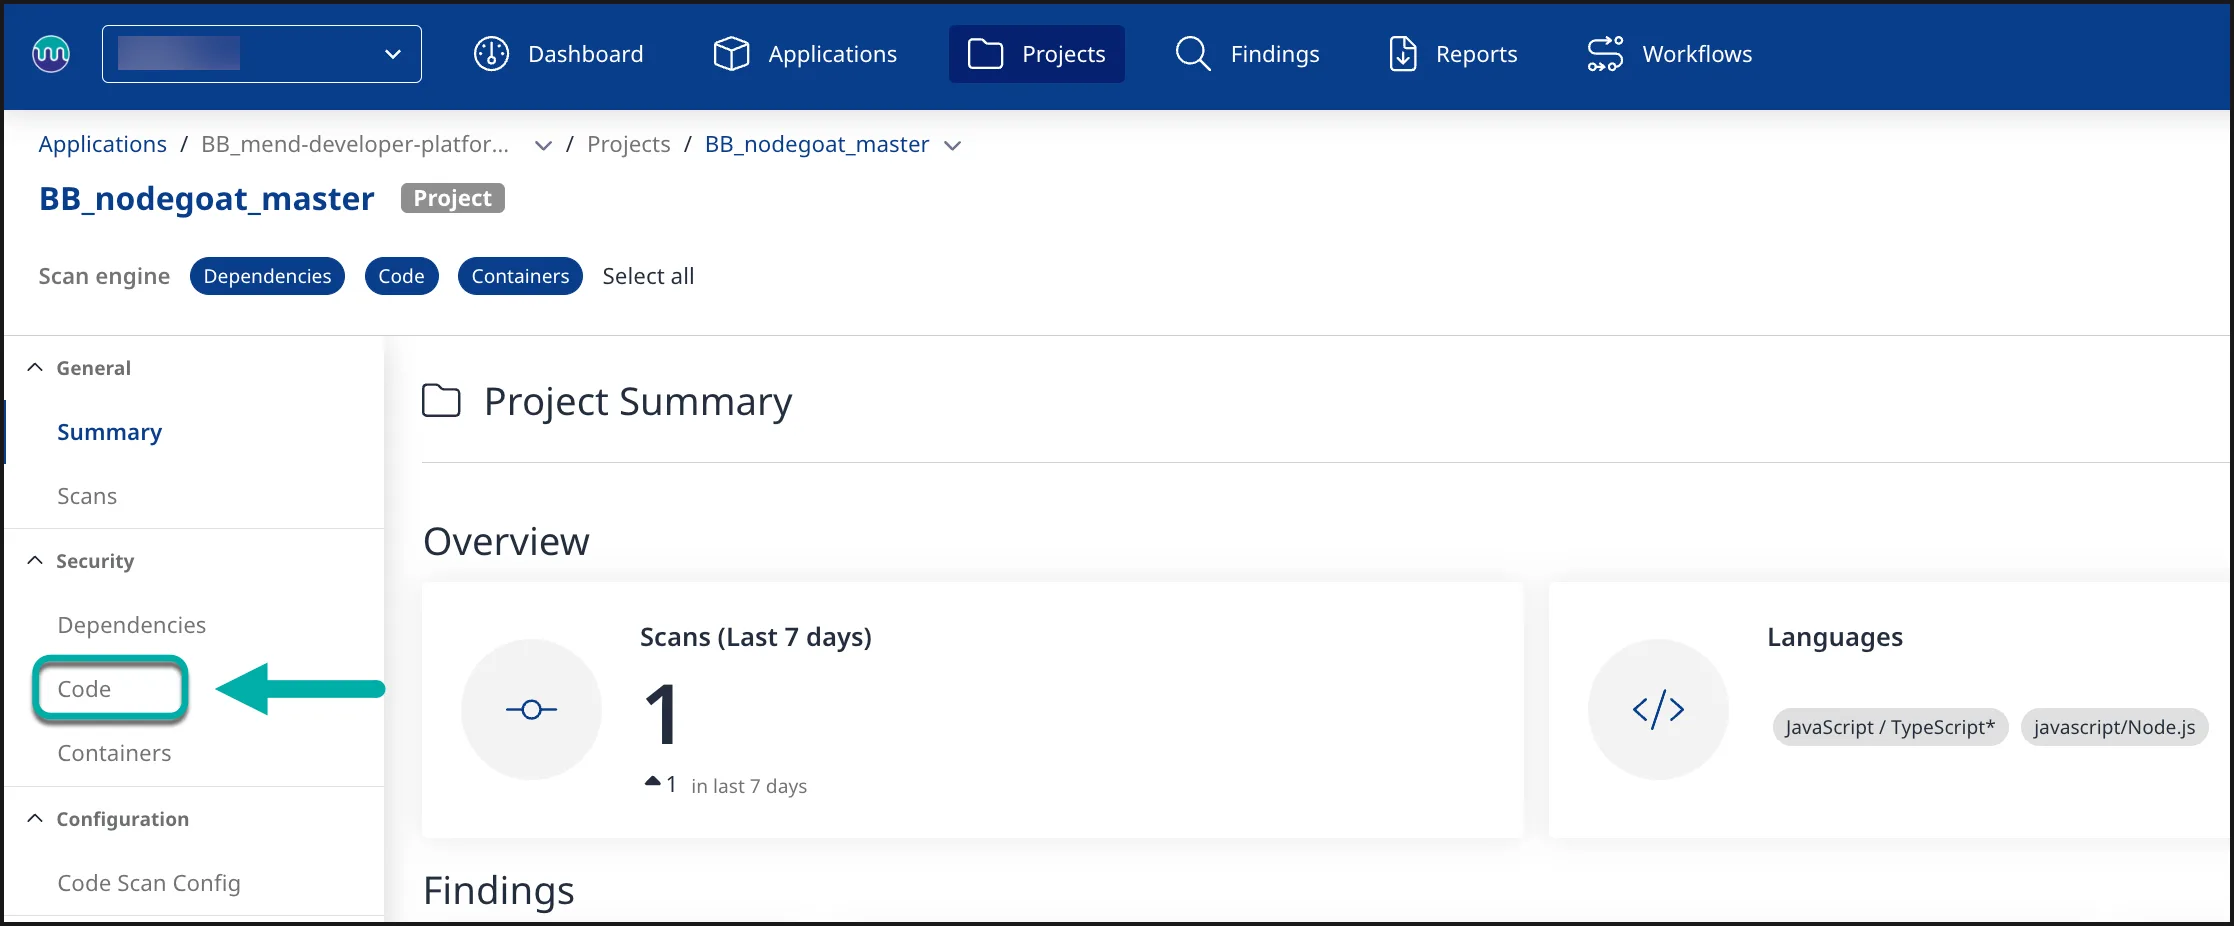Toggle the Code scan engine filter

click(401, 276)
